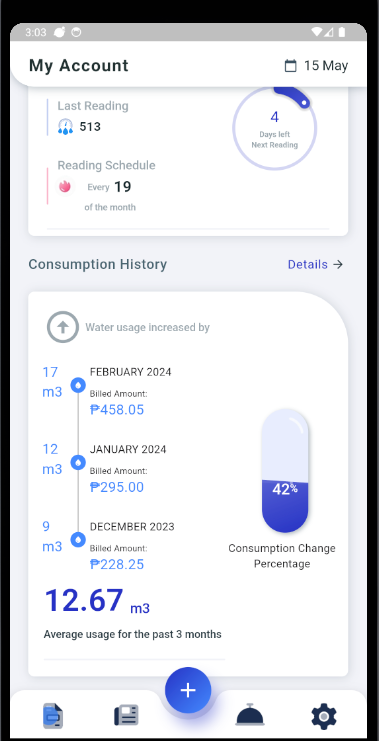Open the bills tab in bottom navigation
379x741 pixels.
click(53, 715)
